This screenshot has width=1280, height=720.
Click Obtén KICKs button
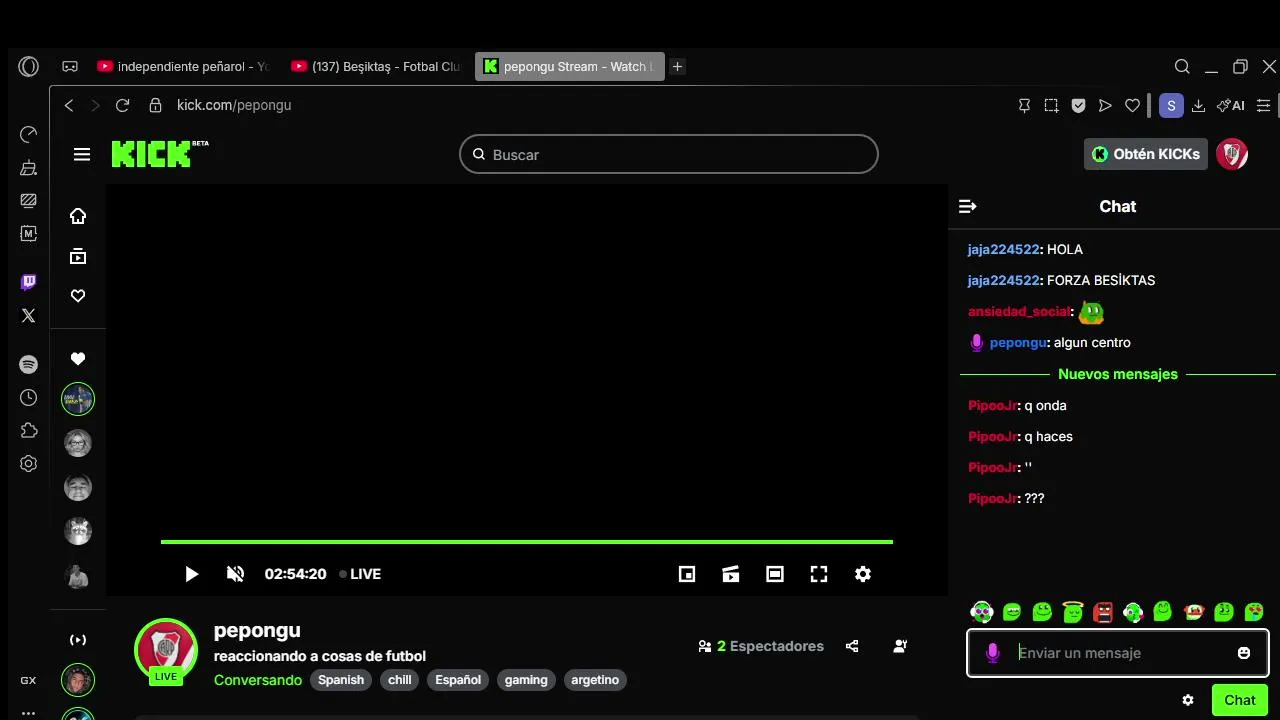click(1146, 154)
